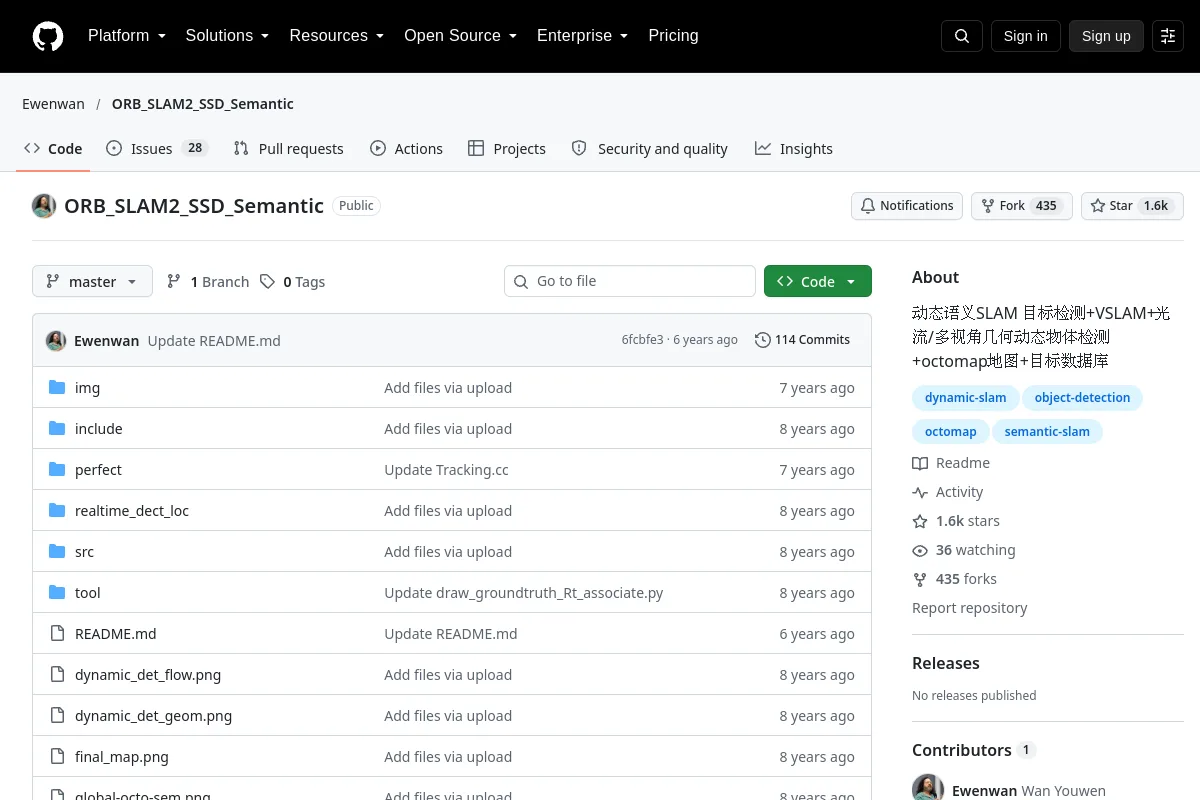The image size is (1200, 800).
Task: Open the README.md file name link
Action: 116,634
